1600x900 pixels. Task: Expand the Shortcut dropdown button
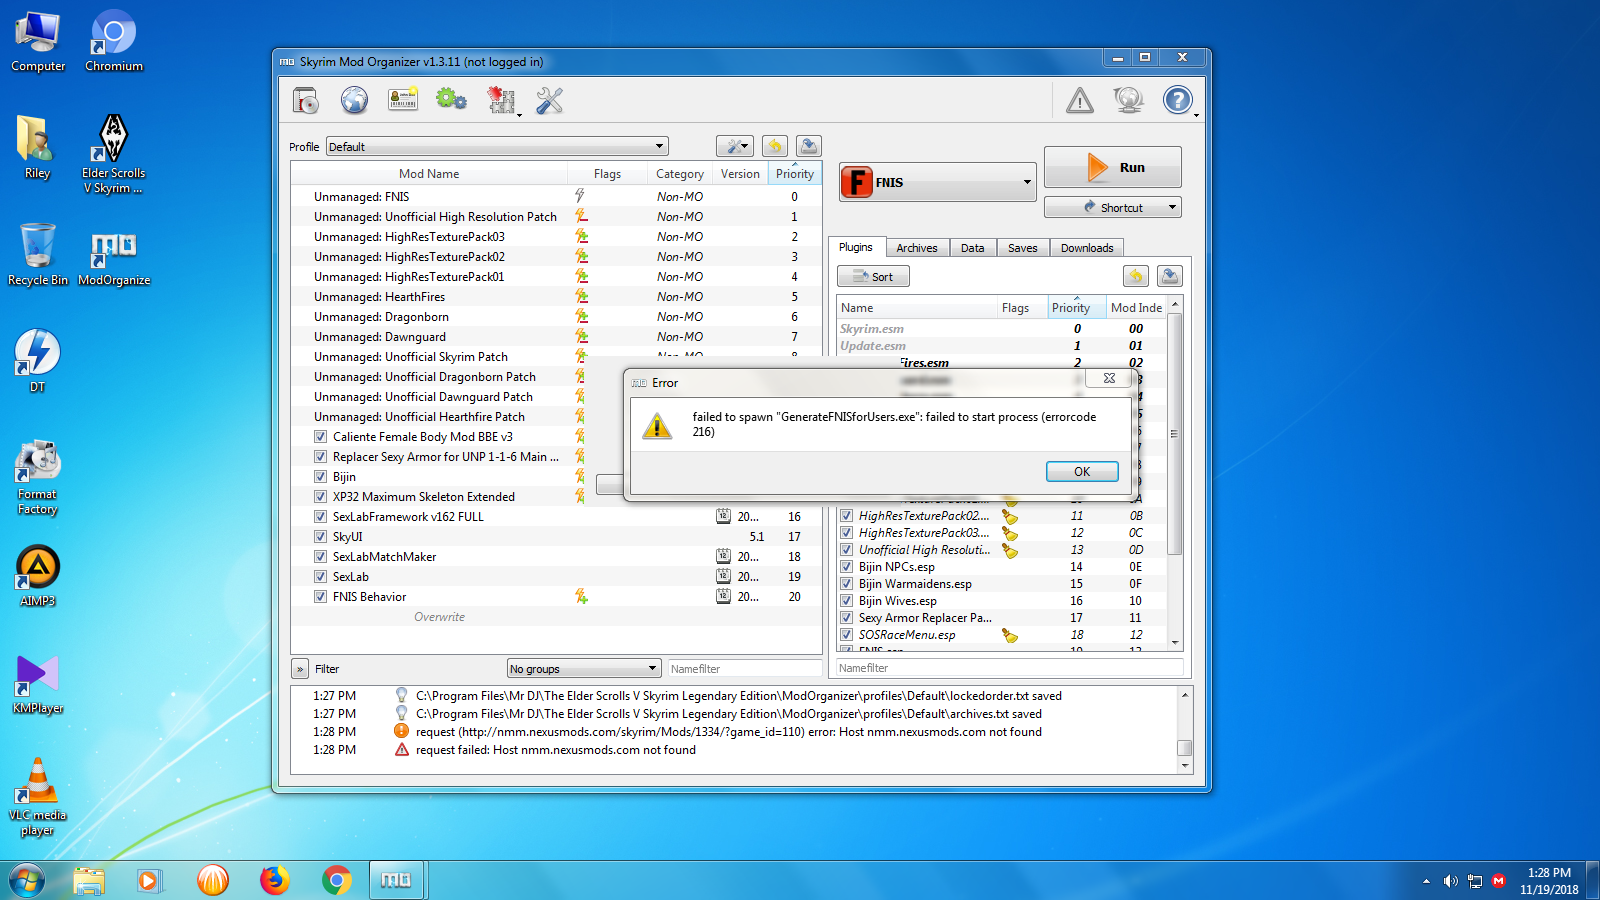[x=1172, y=208]
